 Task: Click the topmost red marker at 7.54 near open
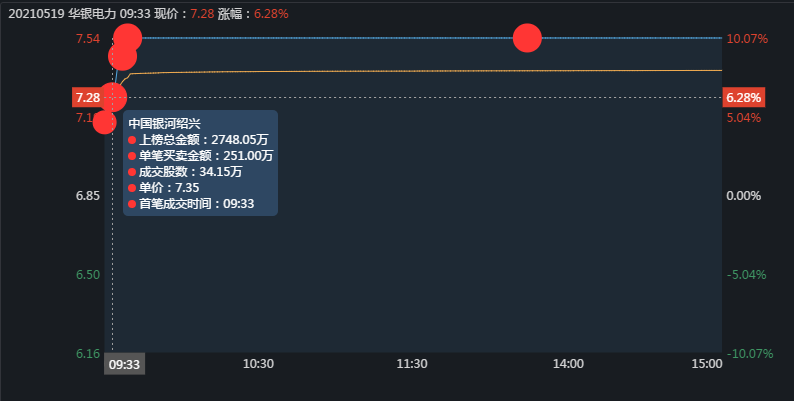pos(127,38)
